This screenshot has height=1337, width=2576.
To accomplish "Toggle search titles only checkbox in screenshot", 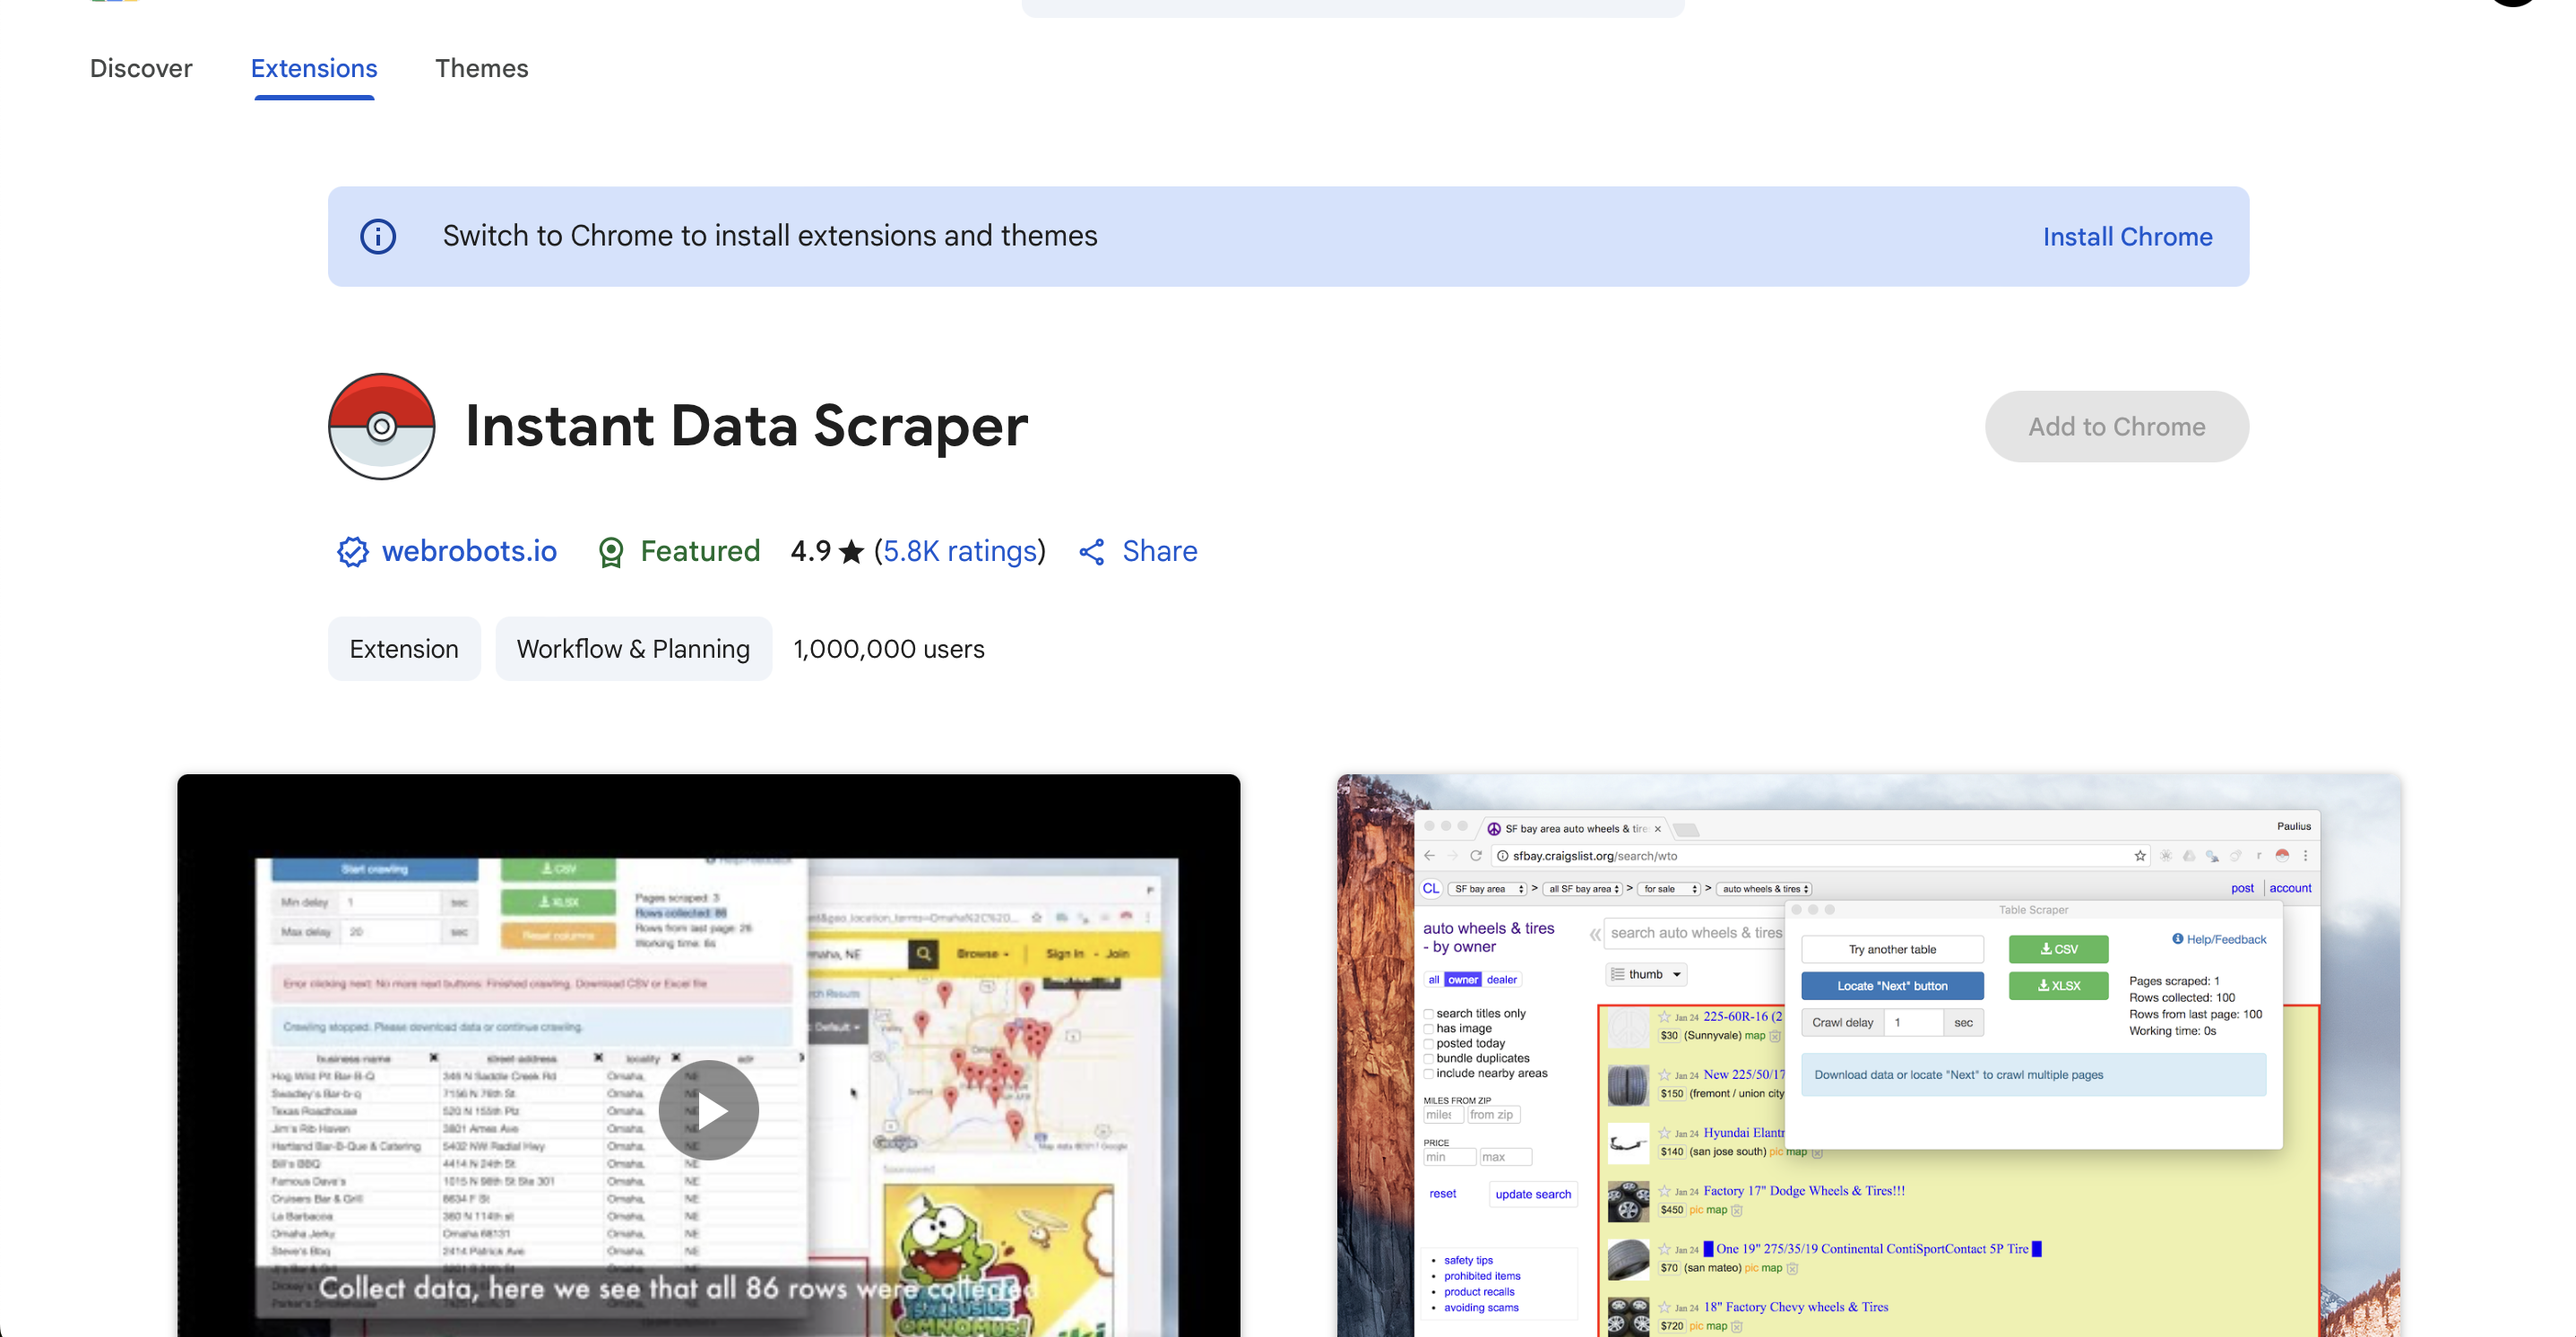I will (x=1429, y=1014).
